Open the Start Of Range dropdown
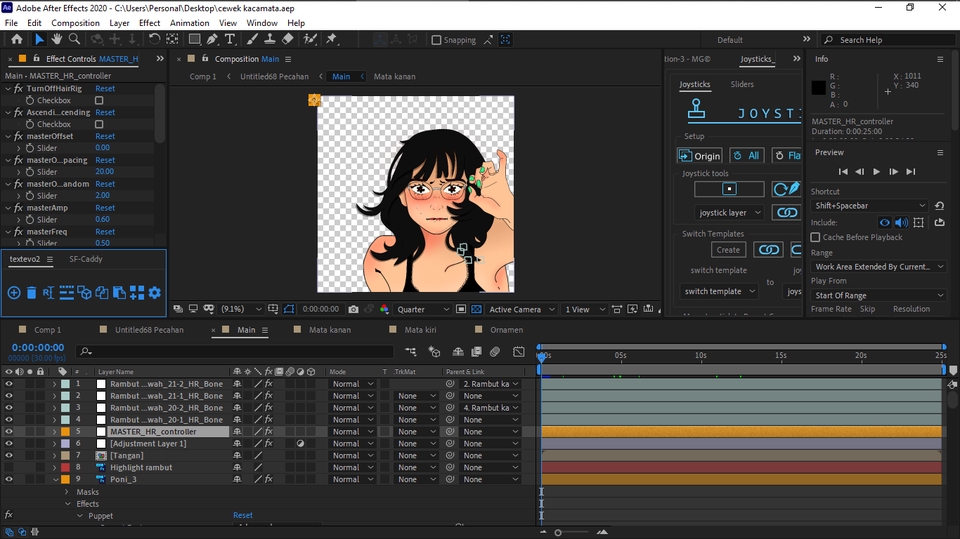This screenshot has width=960, height=539. tap(879, 295)
